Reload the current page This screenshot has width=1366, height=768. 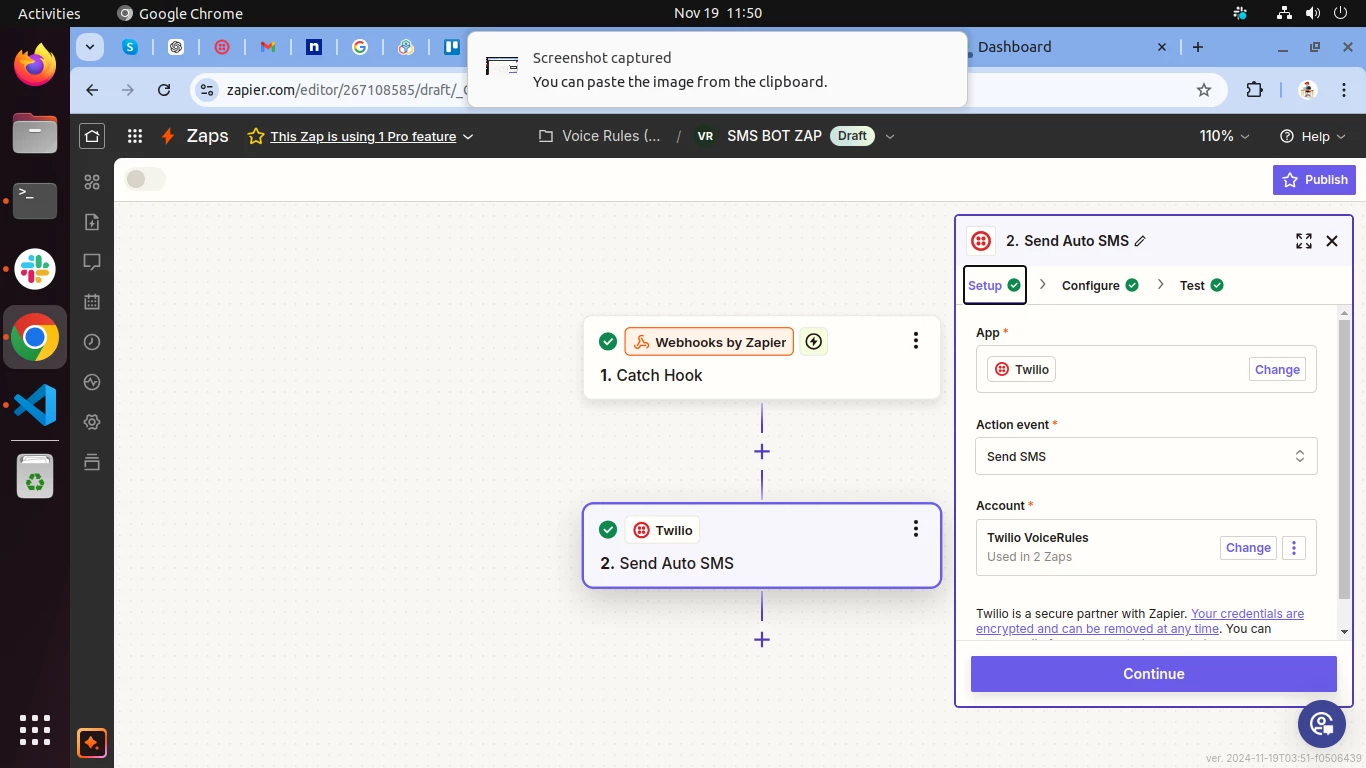click(x=164, y=90)
